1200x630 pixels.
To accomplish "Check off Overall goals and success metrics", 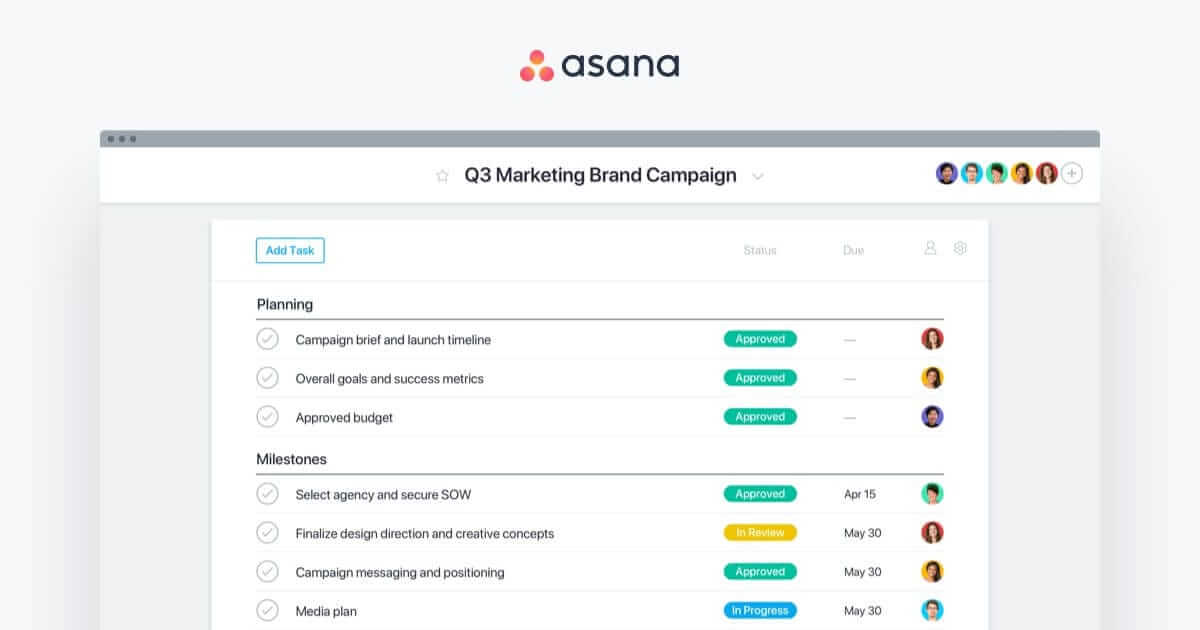I will click(x=267, y=378).
